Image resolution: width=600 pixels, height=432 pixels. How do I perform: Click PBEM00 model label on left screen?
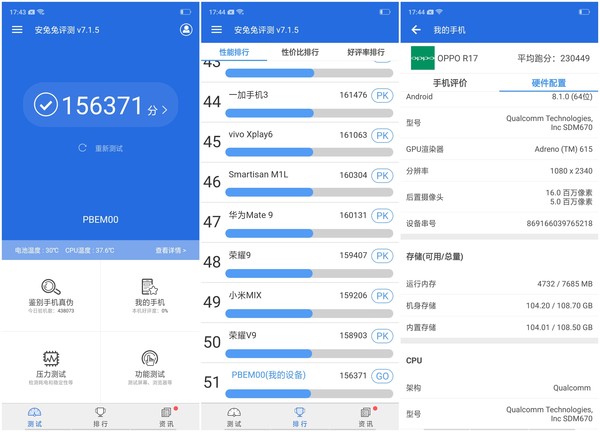click(101, 220)
